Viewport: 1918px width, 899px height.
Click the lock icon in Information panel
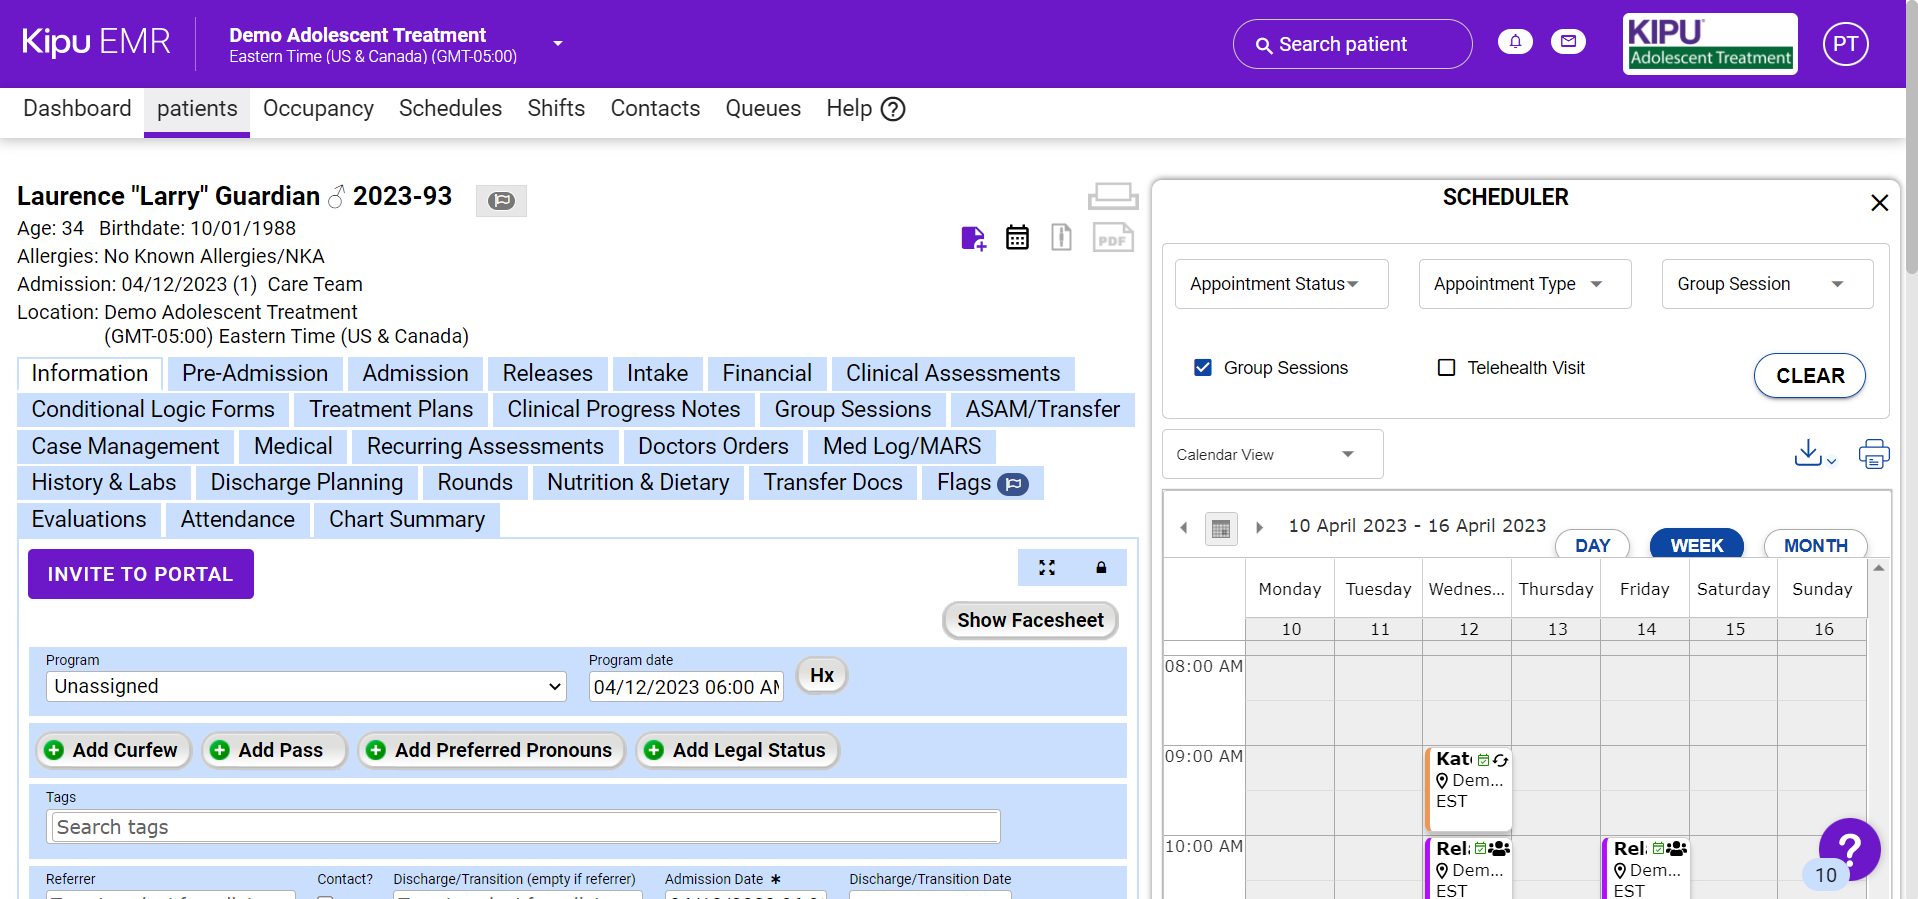[1101, 568]
